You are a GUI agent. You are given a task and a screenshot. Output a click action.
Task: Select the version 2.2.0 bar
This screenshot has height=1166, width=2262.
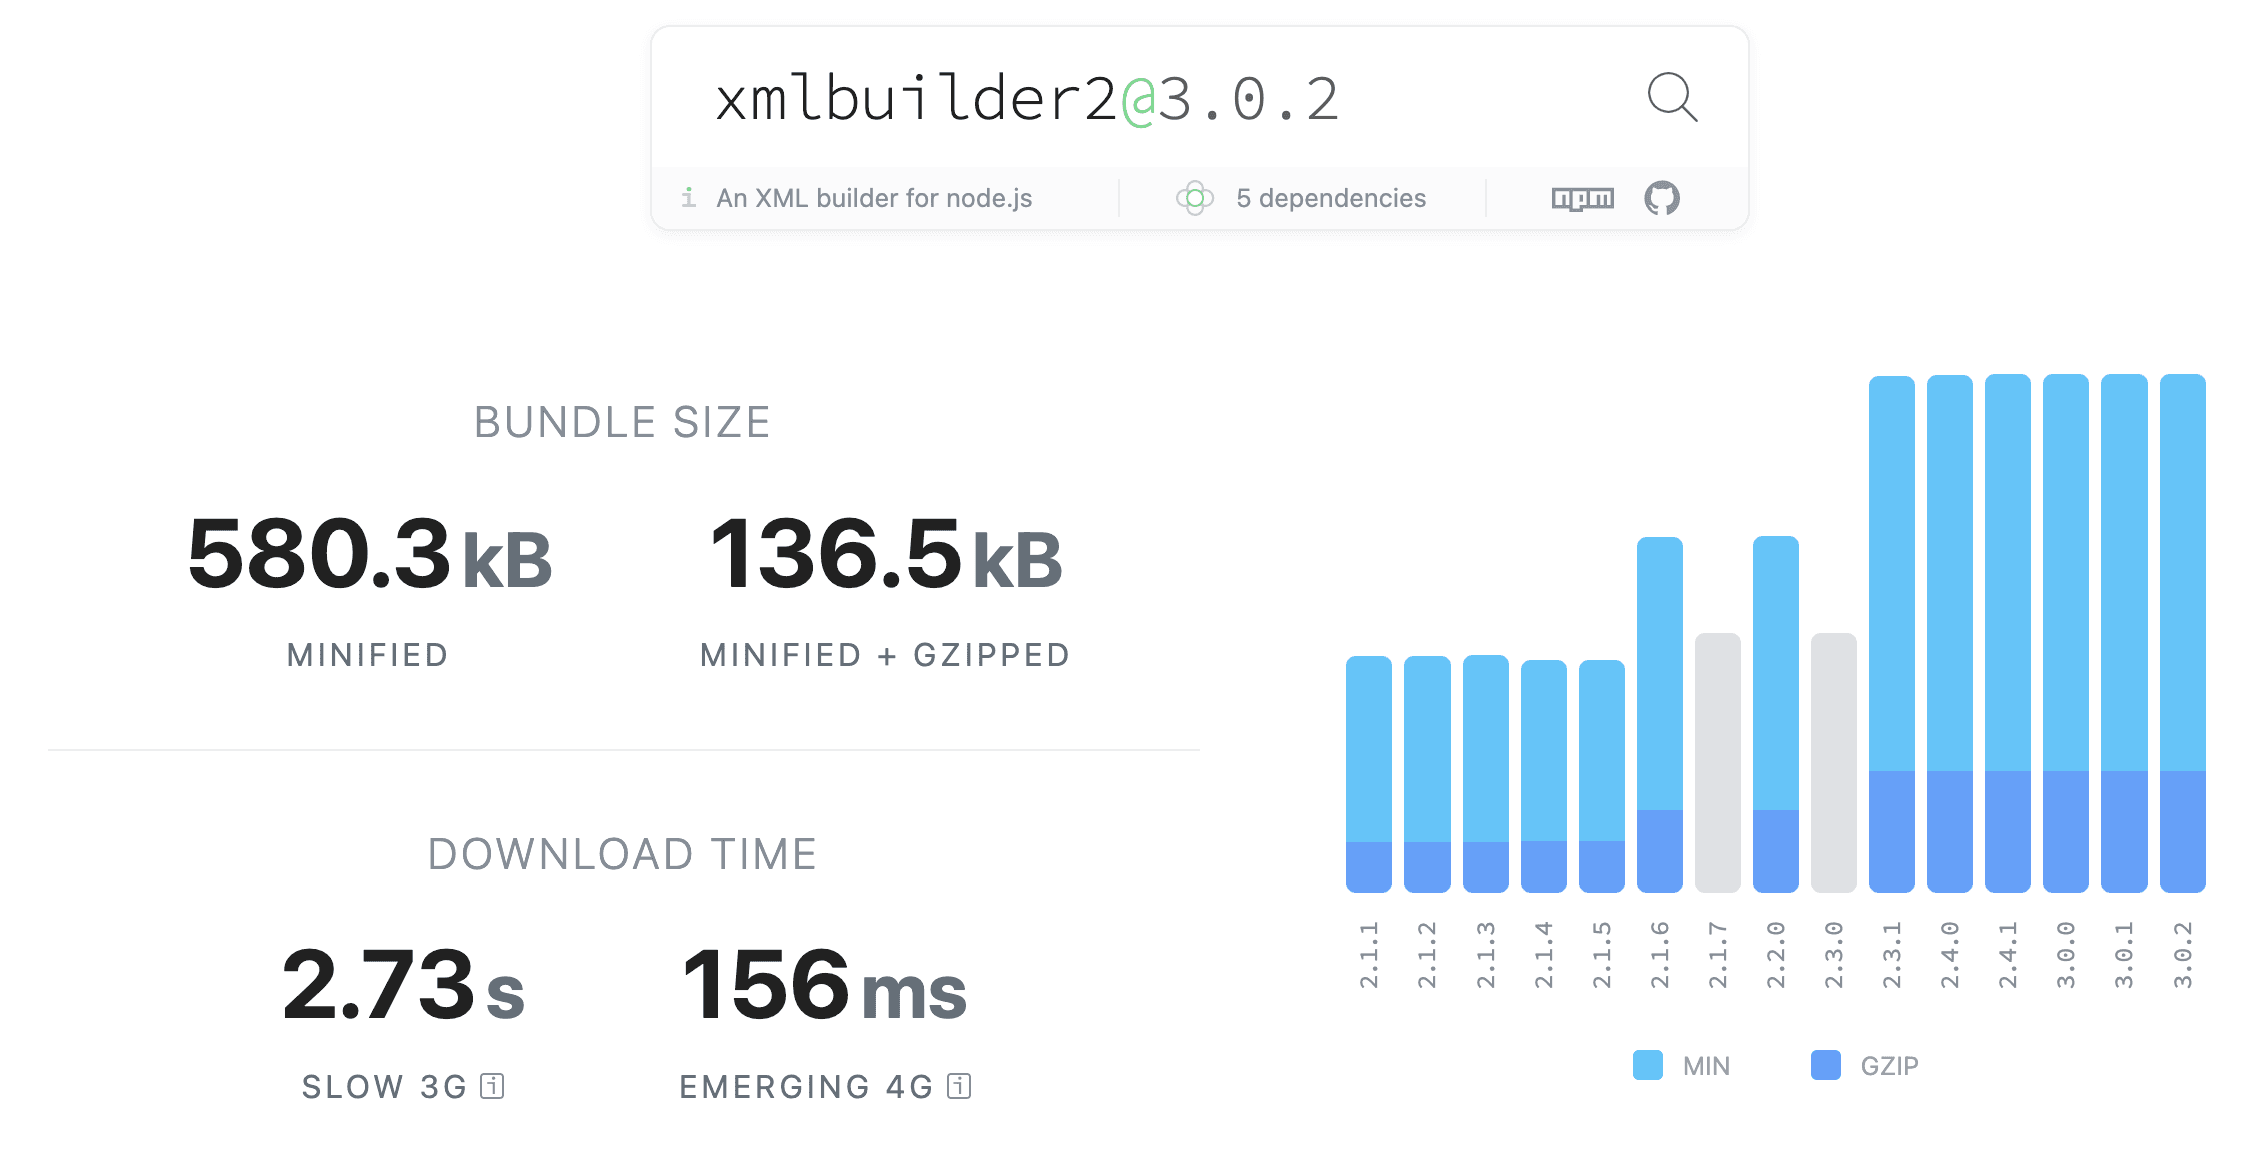[x=1775, y=714]
